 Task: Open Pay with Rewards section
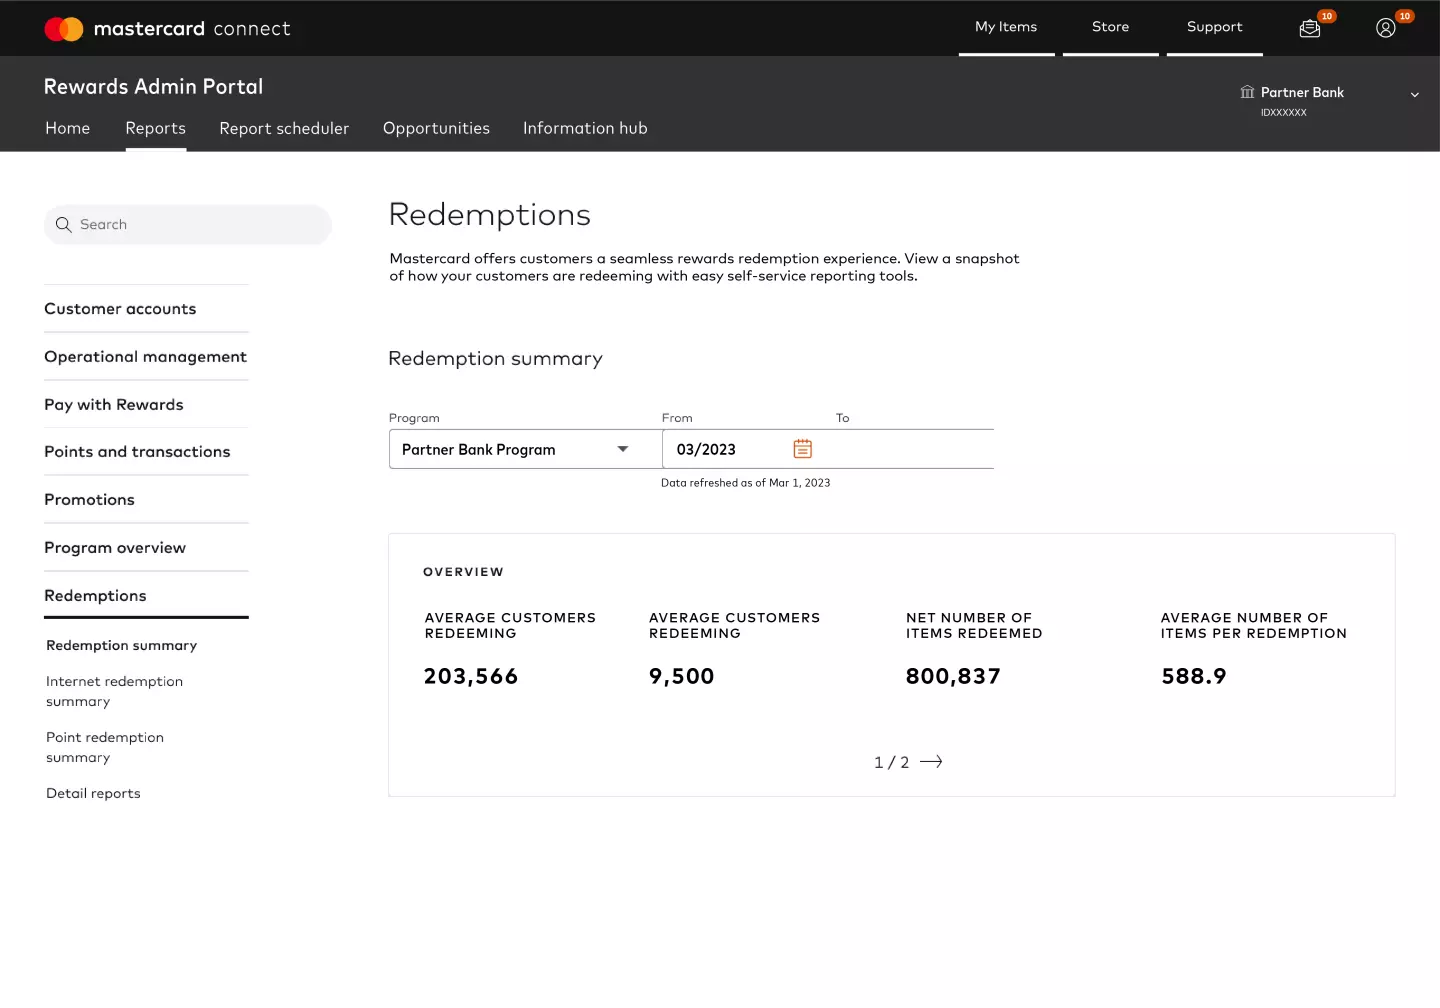(x=114, y=405)
